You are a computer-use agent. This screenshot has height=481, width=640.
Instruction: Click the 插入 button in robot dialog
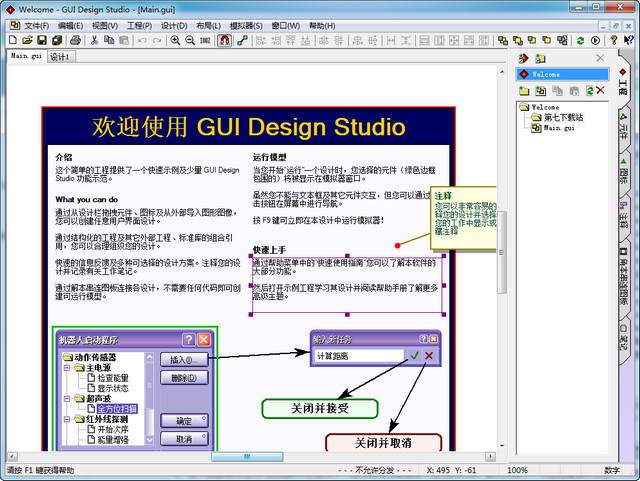[x=184, y=360]
